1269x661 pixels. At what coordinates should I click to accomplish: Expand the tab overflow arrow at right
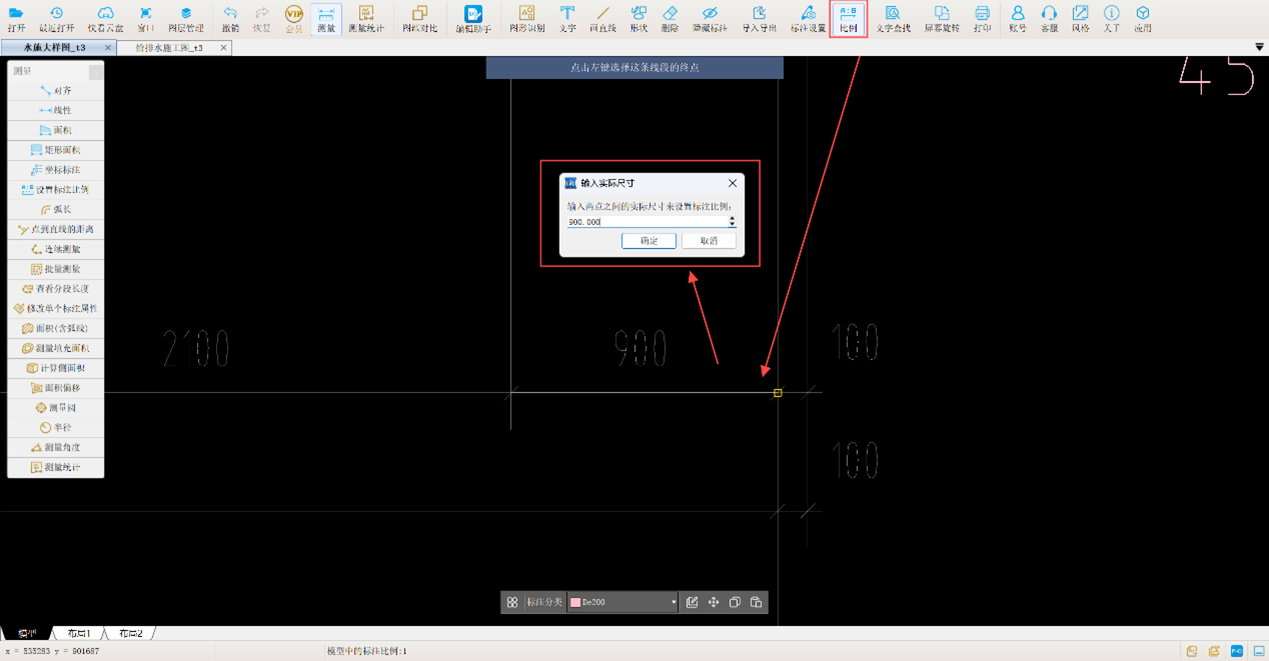[x=1258, y=47]
